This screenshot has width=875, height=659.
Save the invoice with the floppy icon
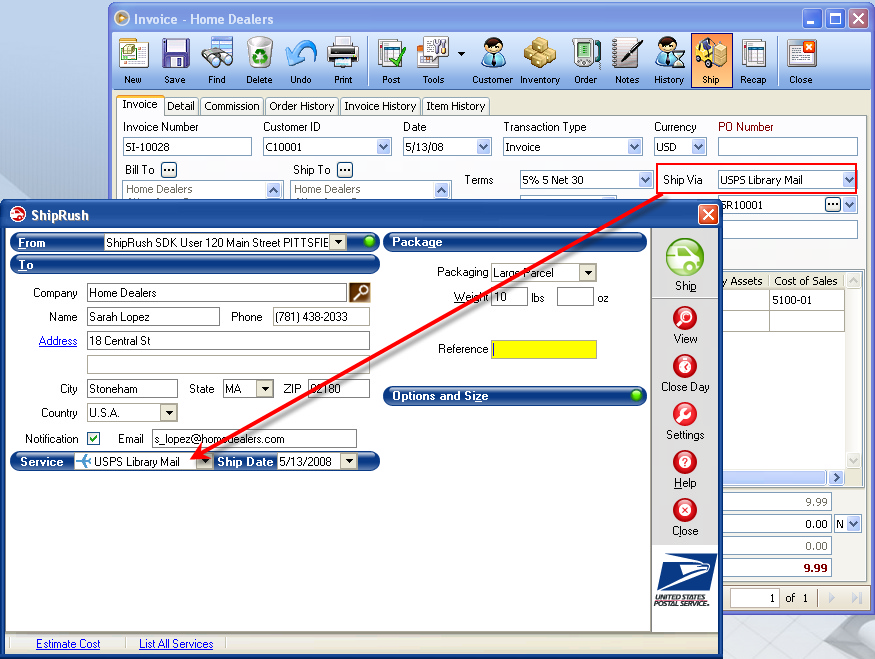pos(175,60)
